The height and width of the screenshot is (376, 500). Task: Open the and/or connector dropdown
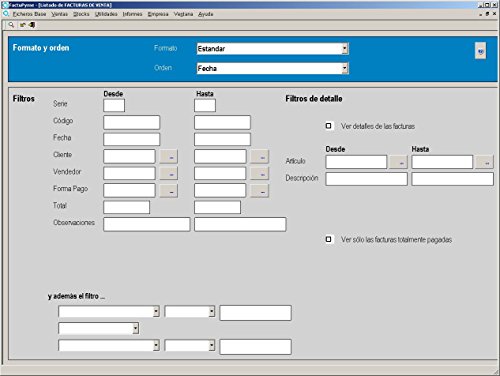click(x=135, y=328)
